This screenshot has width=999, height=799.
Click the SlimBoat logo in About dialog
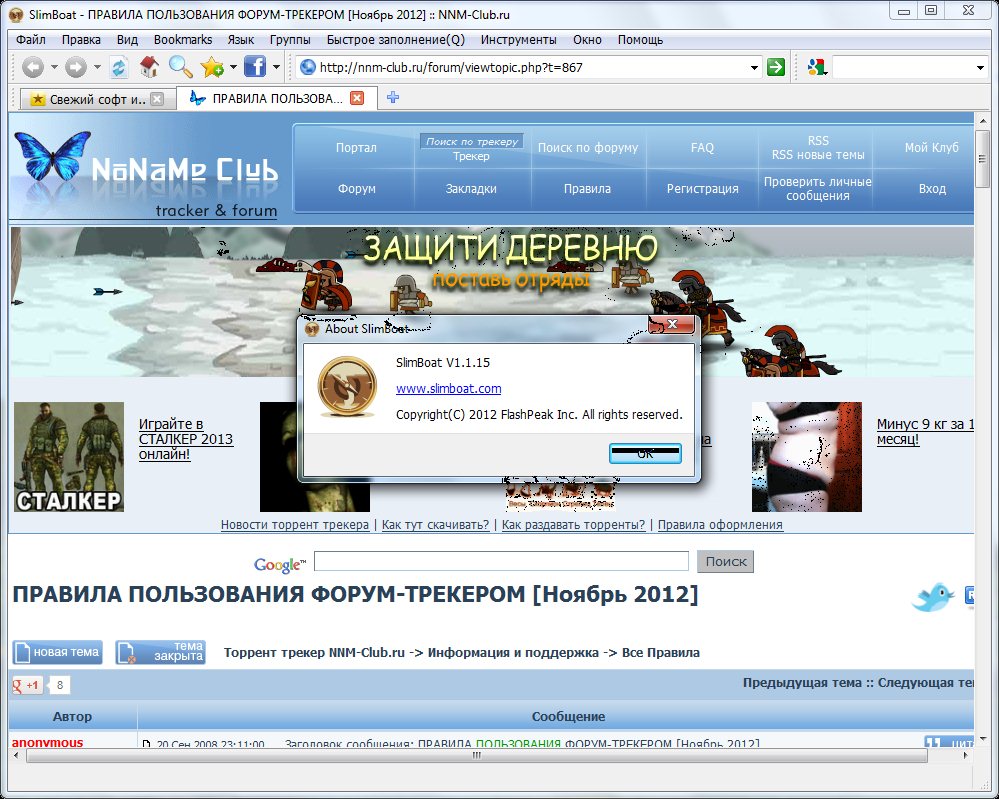pos(347,386)
